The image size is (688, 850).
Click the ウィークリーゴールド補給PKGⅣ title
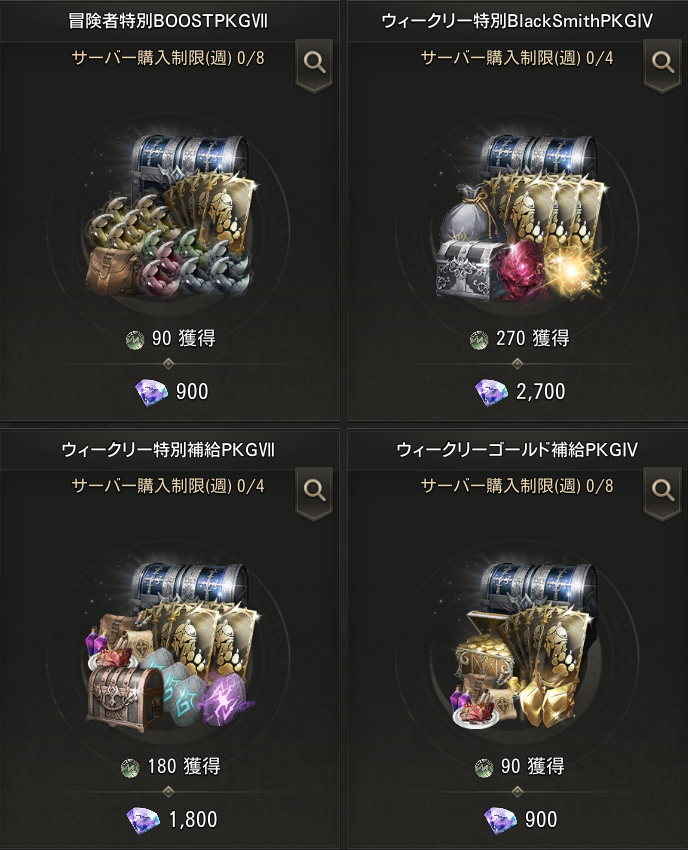[517, 449]
